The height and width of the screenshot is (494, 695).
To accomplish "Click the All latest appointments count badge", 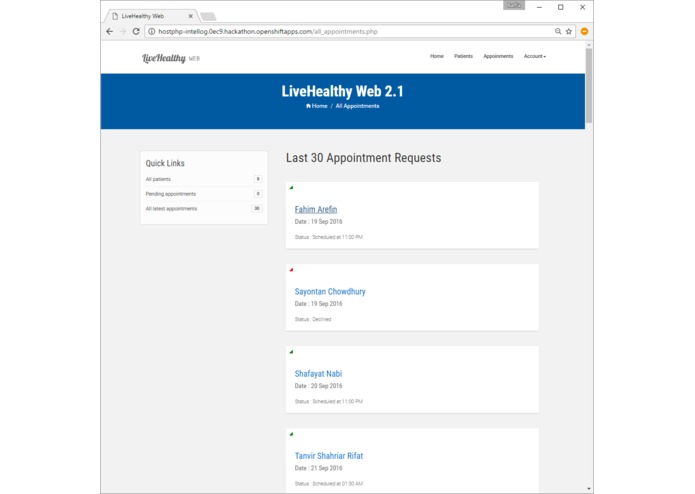I will 257,208.
